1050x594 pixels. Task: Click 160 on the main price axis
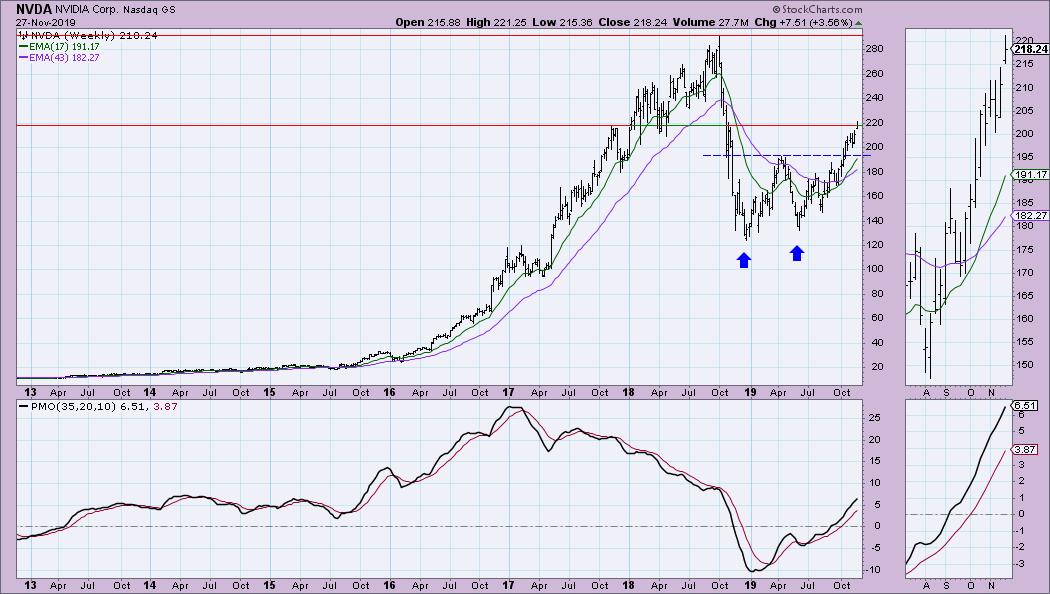tap(875, 196)
